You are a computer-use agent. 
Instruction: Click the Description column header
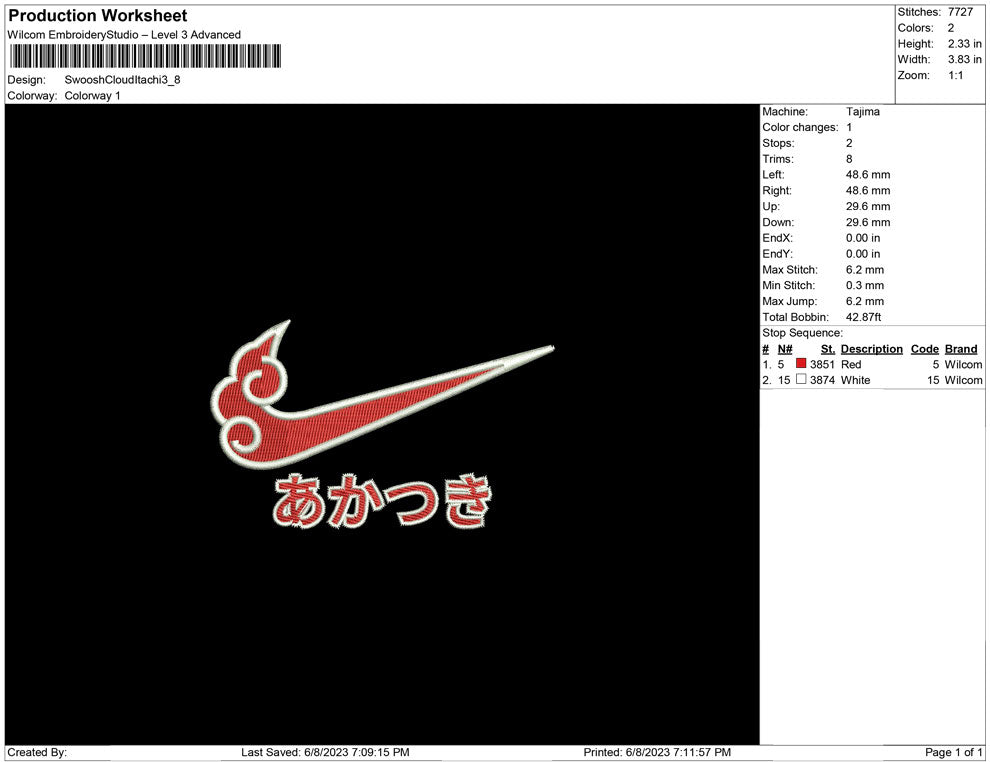point(871,349)
